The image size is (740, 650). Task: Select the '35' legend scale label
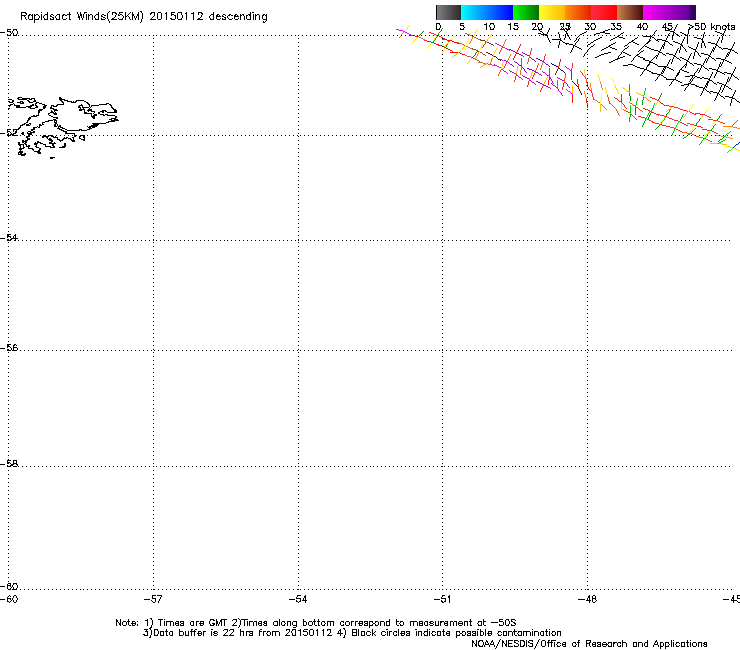pos(616,27)
